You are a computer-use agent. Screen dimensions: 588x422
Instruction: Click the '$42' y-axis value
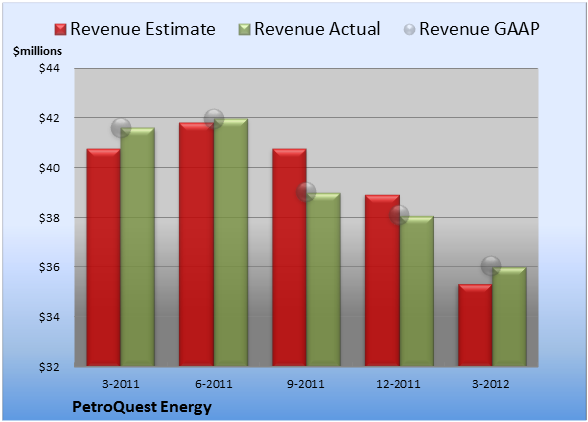[x=49, y=118]
